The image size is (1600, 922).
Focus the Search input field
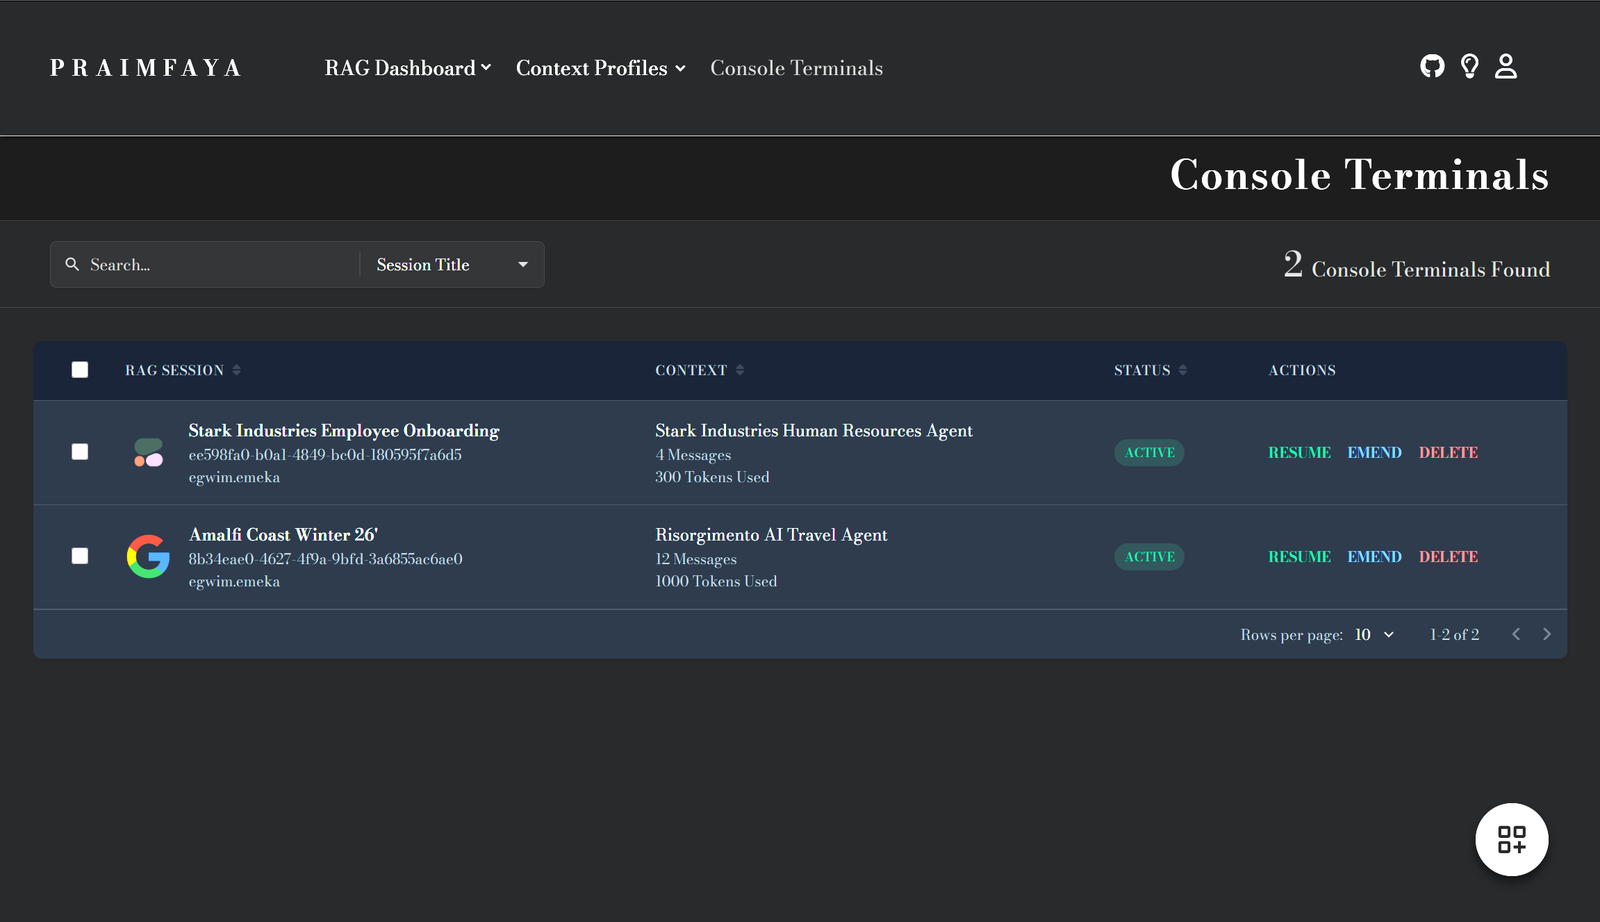(x=220, y=265)
